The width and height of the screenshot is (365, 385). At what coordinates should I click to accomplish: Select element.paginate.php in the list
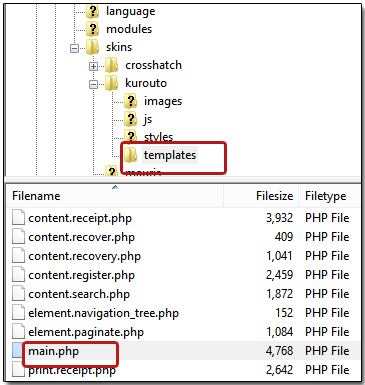point(86,332)
